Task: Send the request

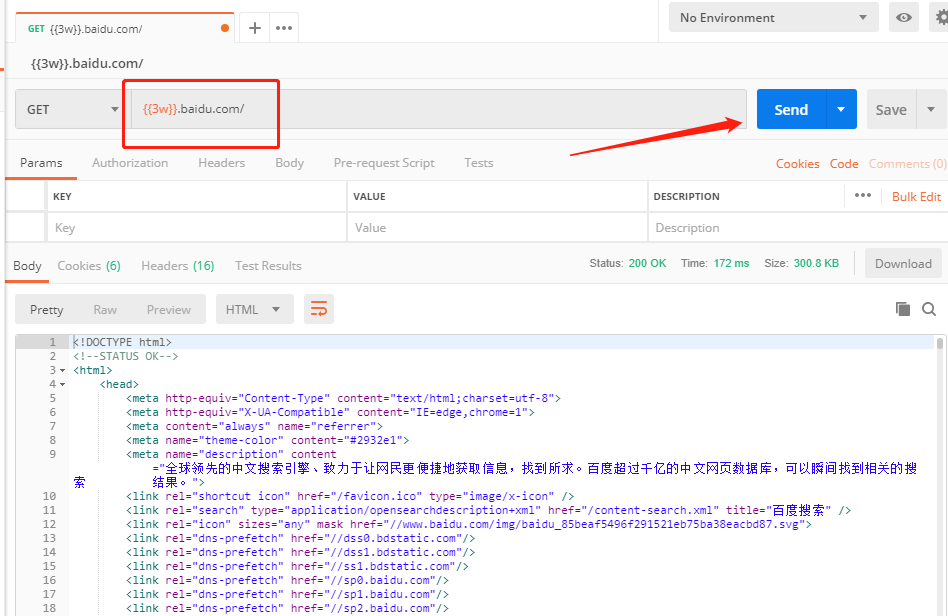Action: tap(791, 109)
